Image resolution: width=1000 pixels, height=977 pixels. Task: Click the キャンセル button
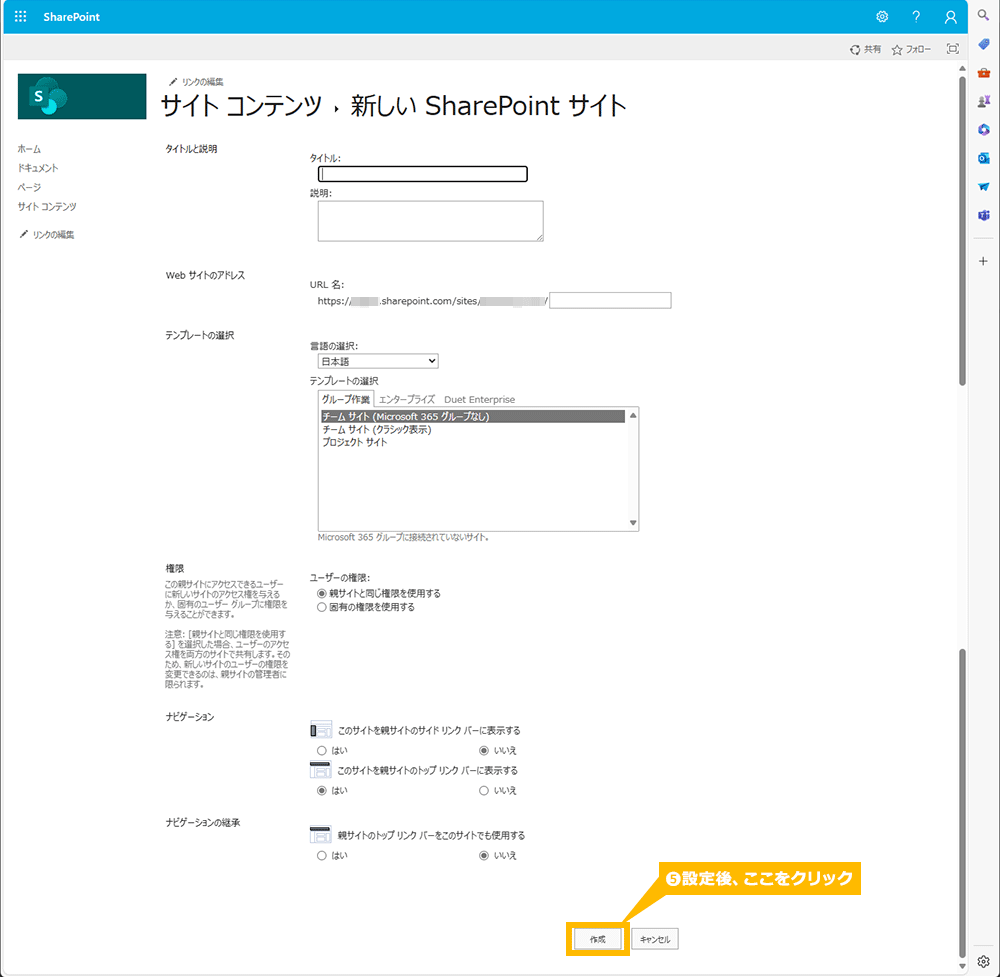pyautogui.click(x=655, y=939)
